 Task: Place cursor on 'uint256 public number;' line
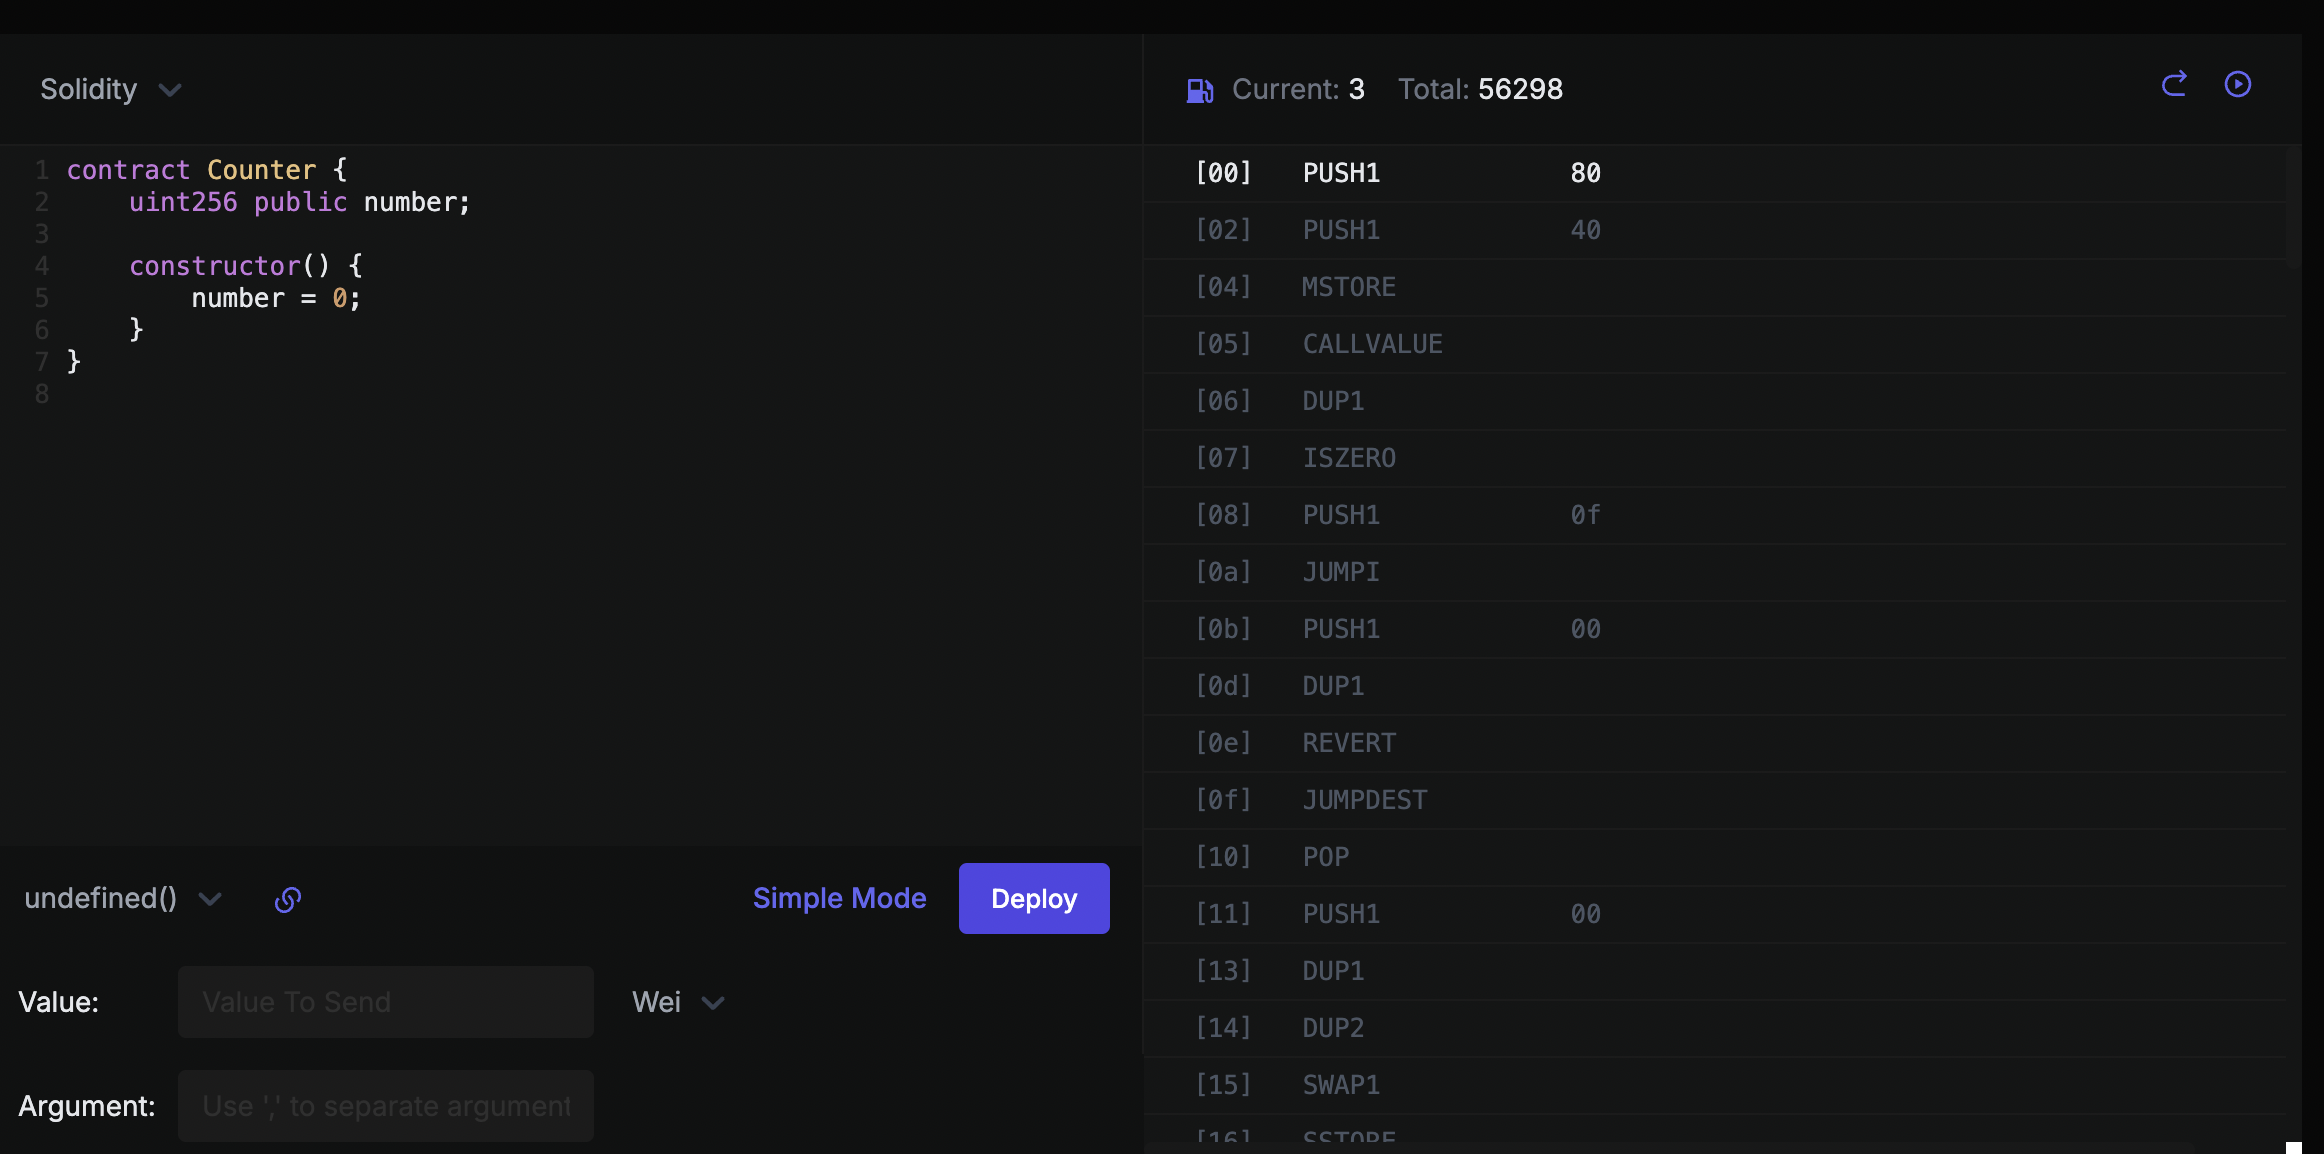coord(300,202)
